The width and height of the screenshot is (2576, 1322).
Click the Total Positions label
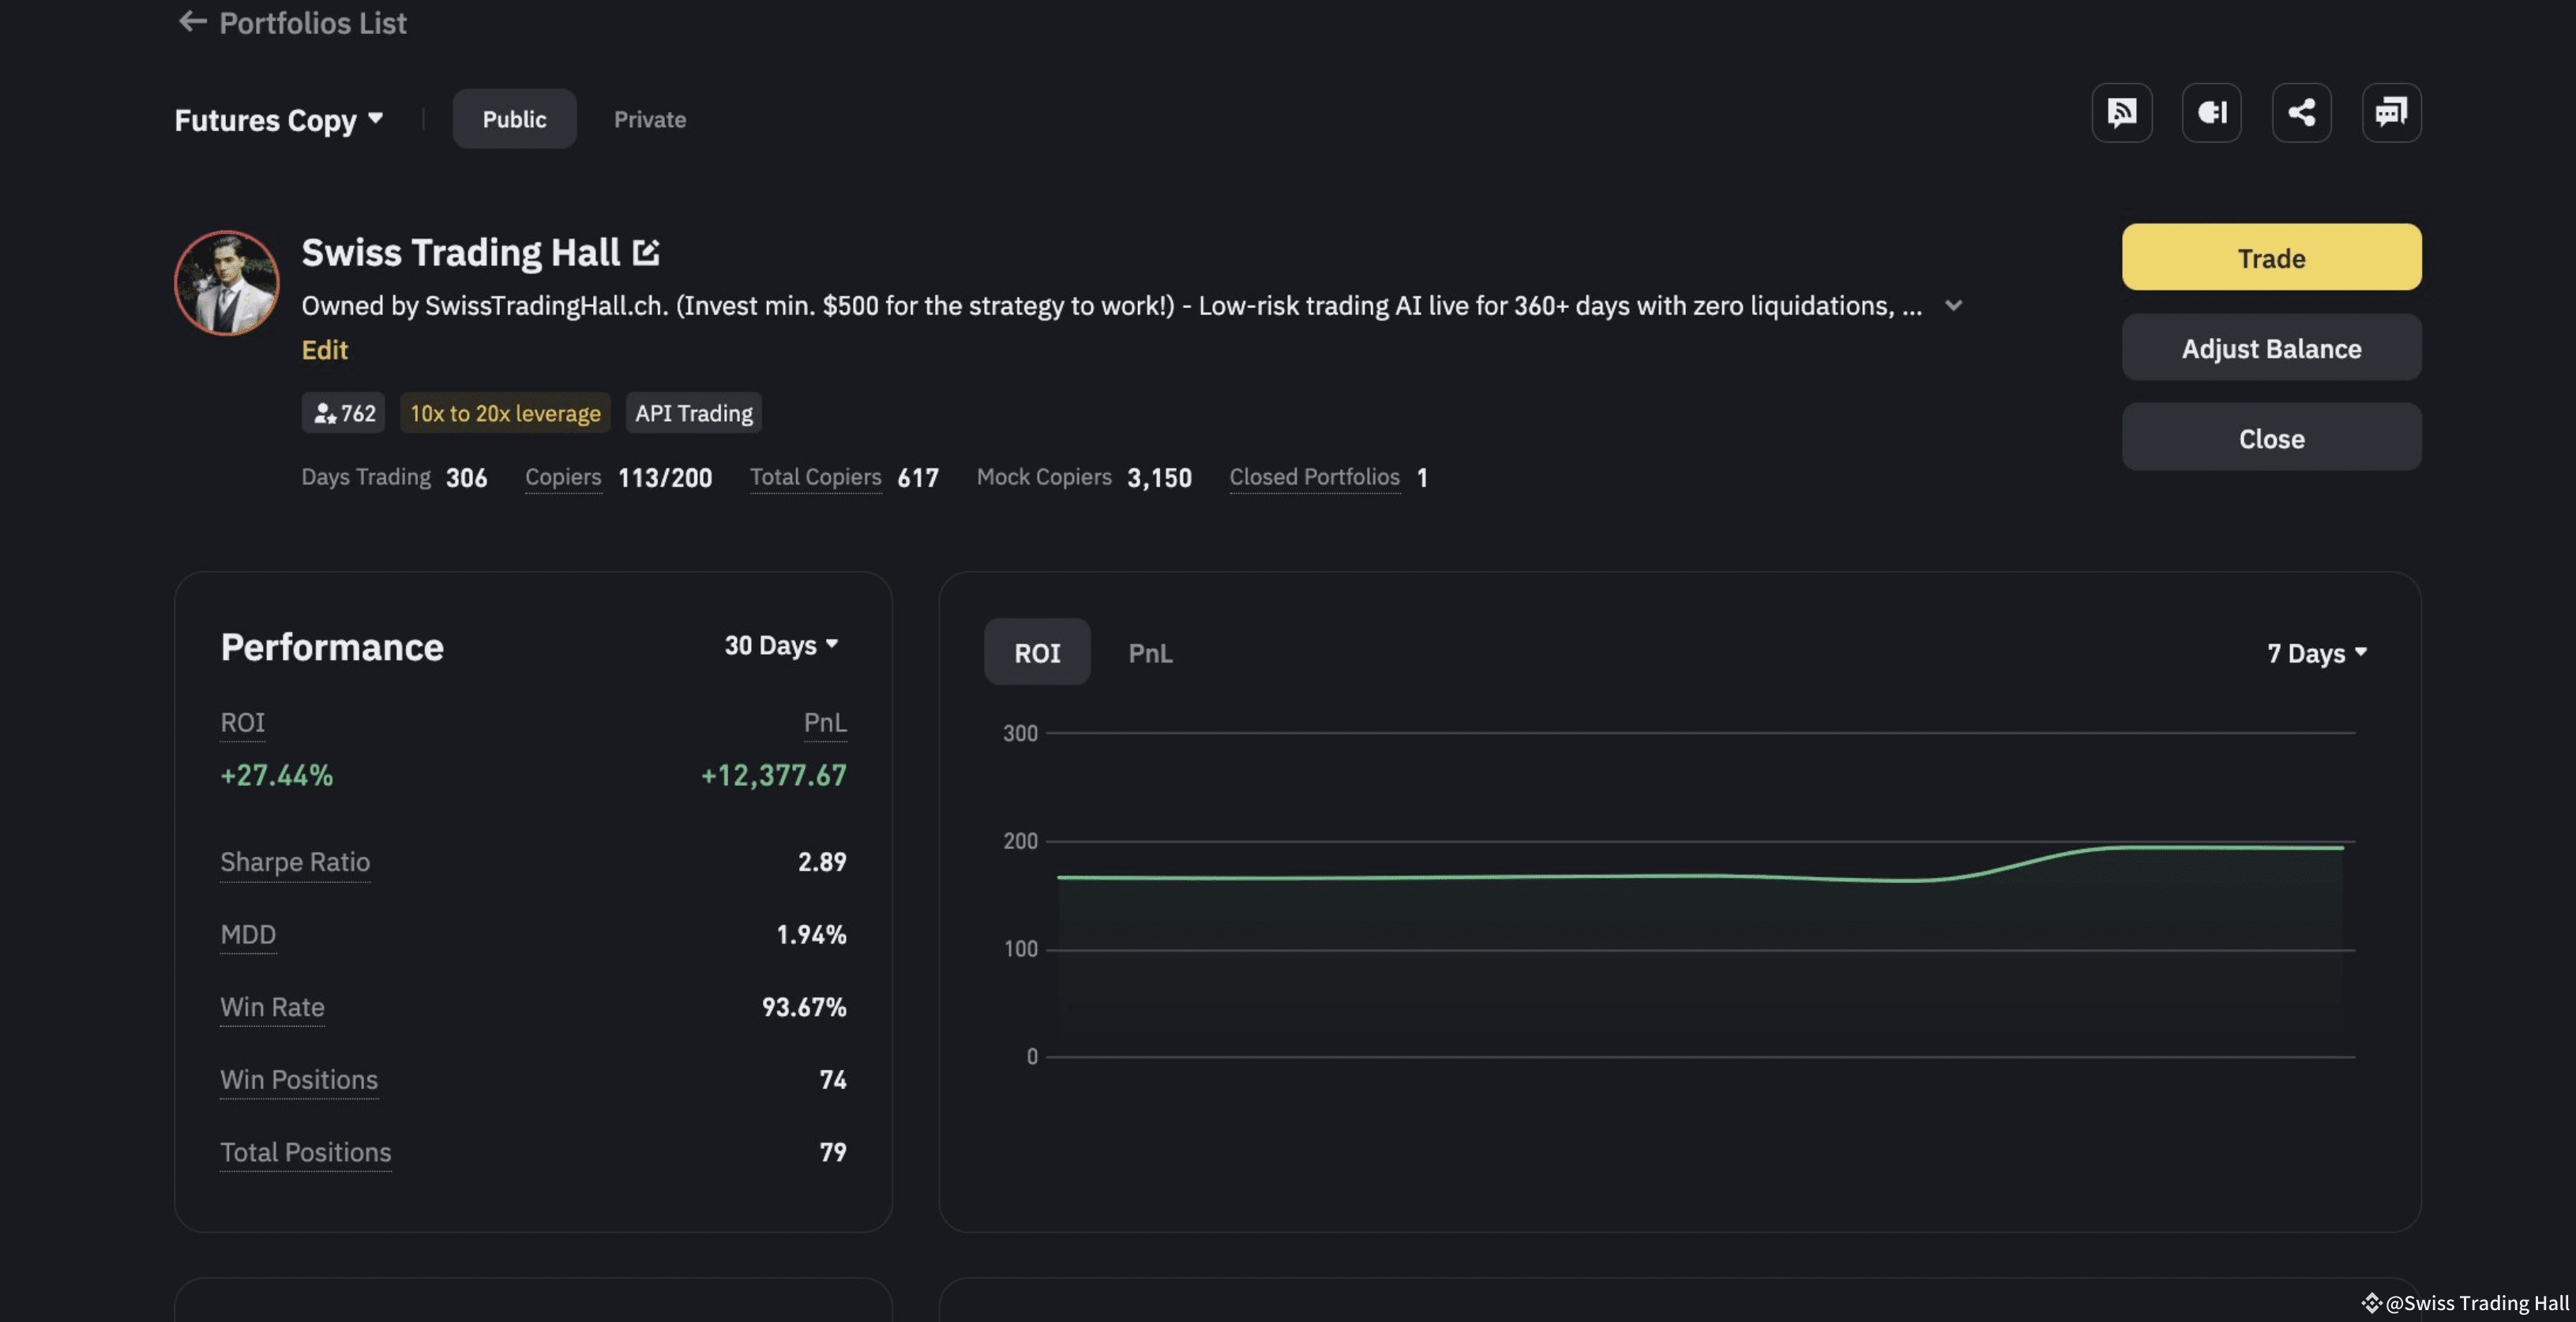[306, 1152]
